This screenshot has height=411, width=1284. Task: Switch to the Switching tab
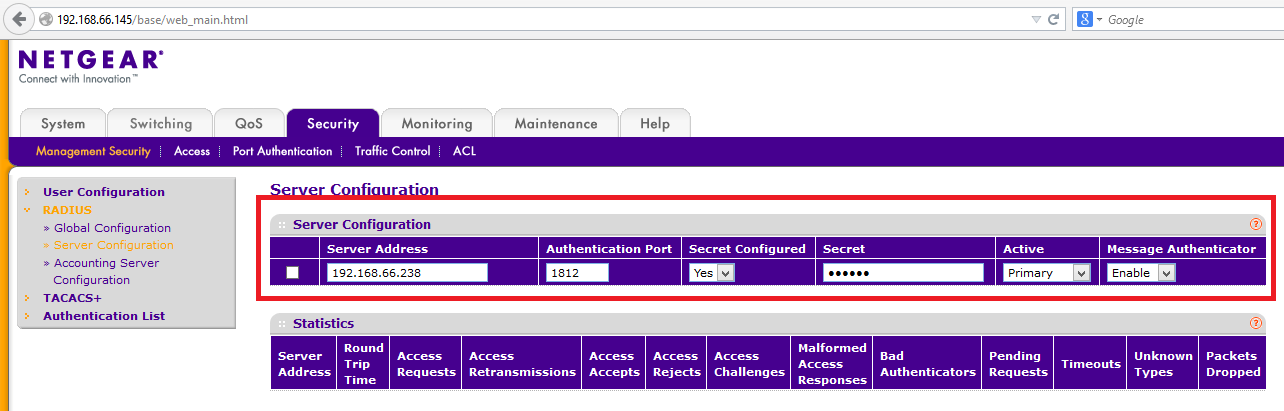pos(160,124)
